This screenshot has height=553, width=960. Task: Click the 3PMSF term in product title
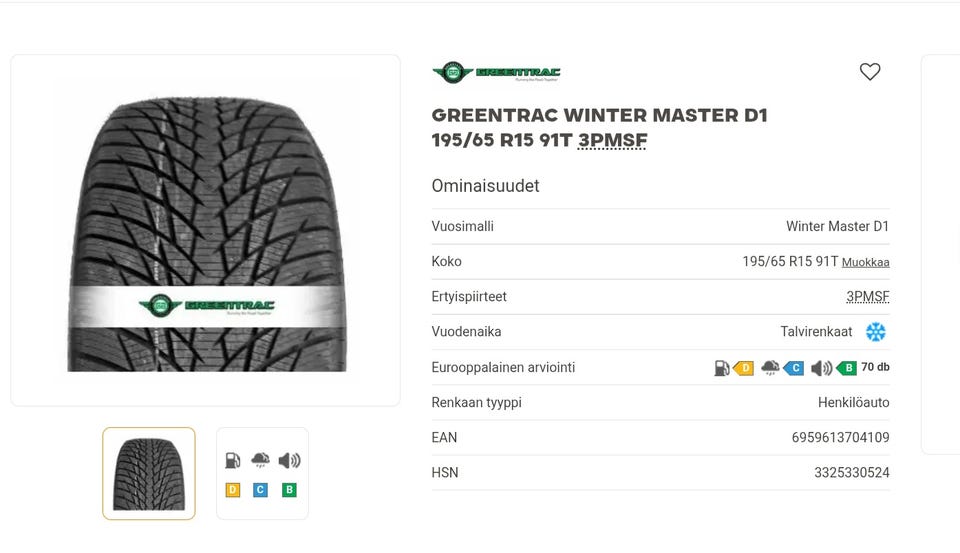612,140
